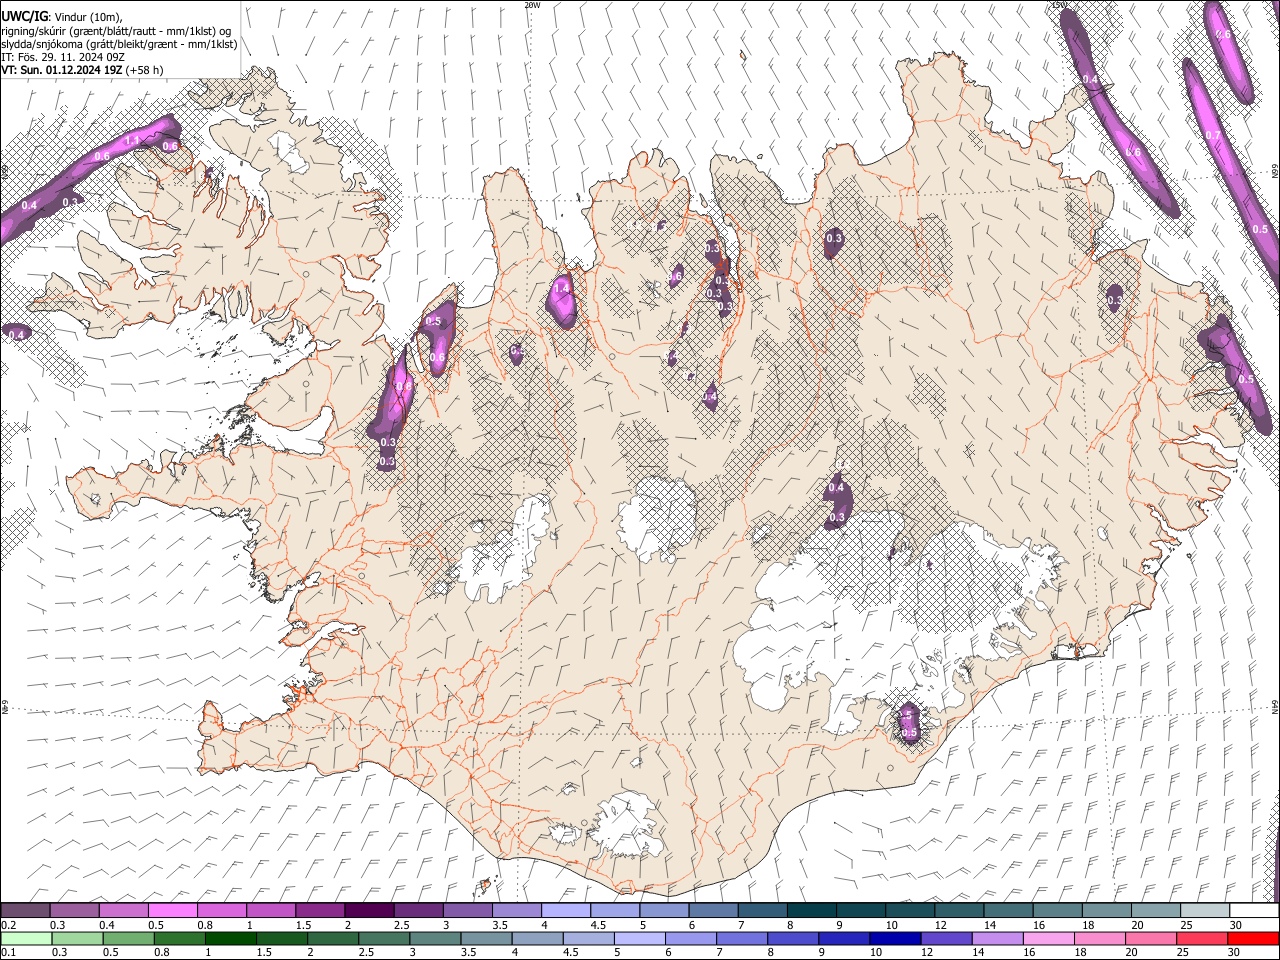Click the slate blue 6 upper legend swatch
This screenshot has height=960, width=1280.
(x=712, y=911)
